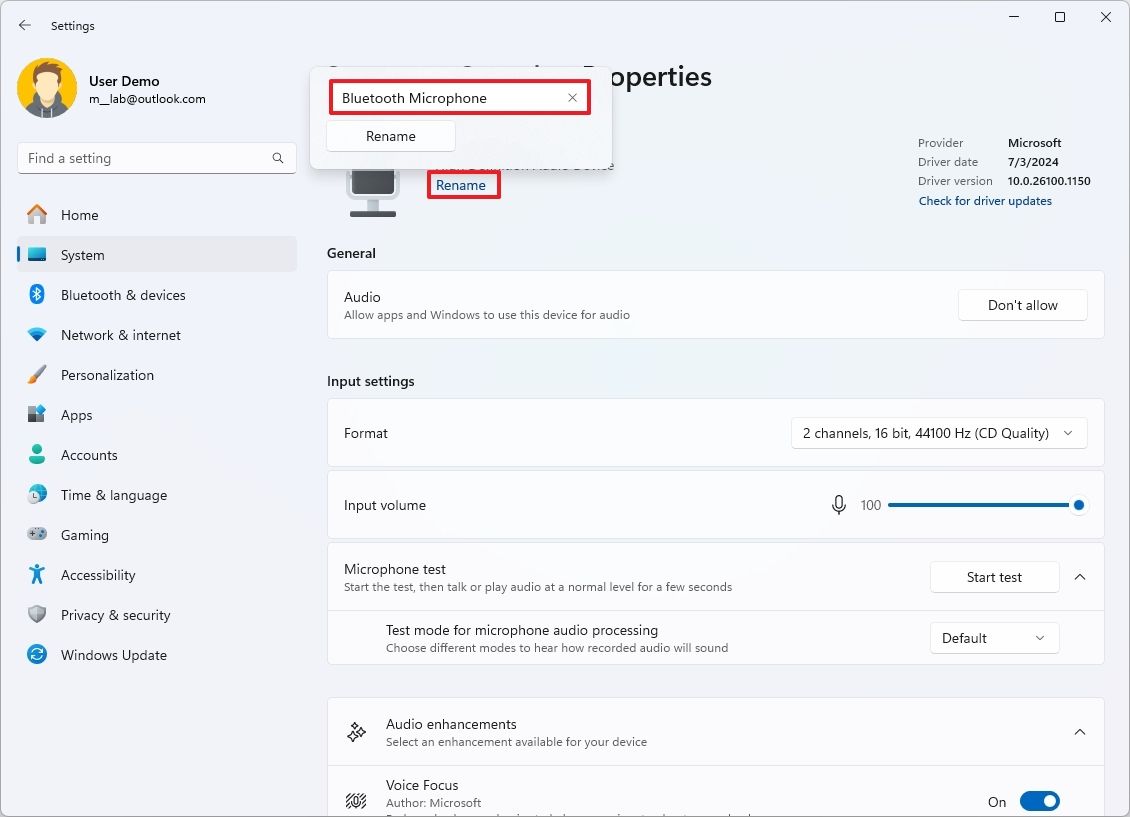The height and width of the screenshot is (817, 1130).
Task: Collapse the Microphone test section
Action: click(1080, 577)
